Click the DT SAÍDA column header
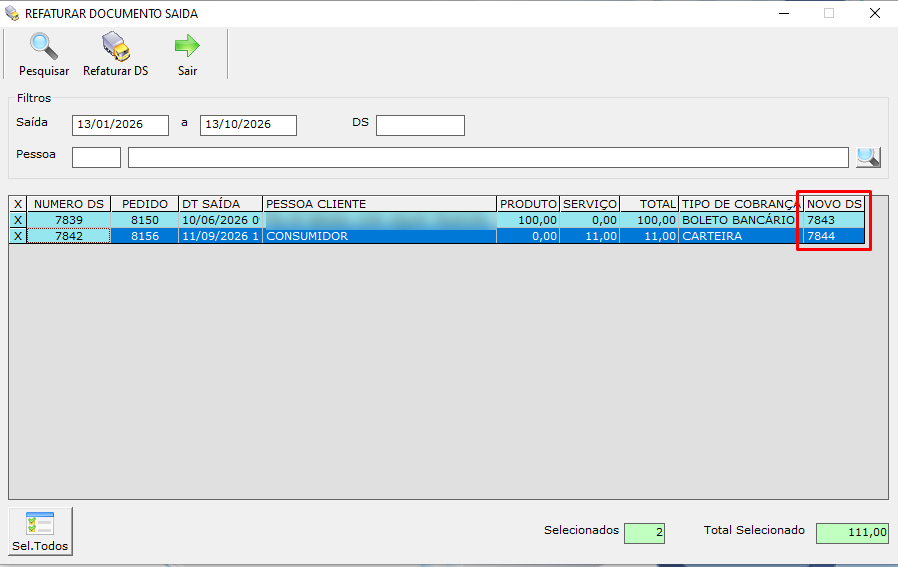This screenshot has width=898, height=567. click(x=220, y=204)
